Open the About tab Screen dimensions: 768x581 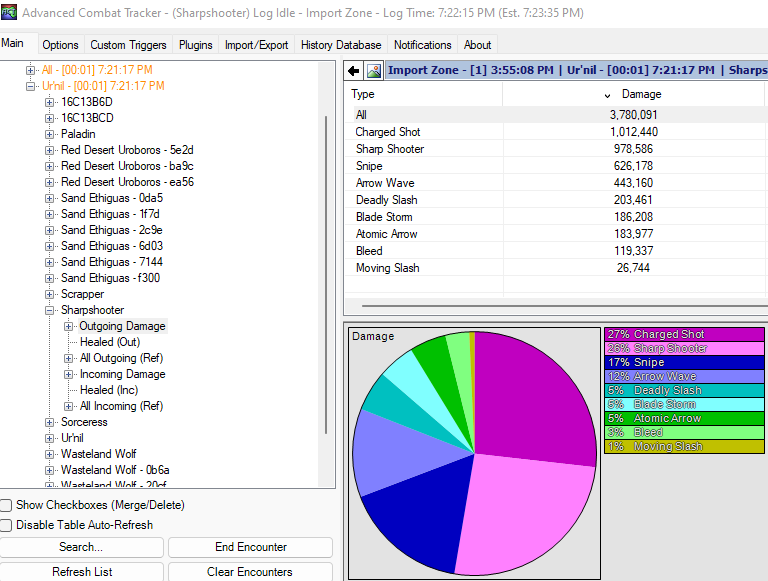coord(478,45)
